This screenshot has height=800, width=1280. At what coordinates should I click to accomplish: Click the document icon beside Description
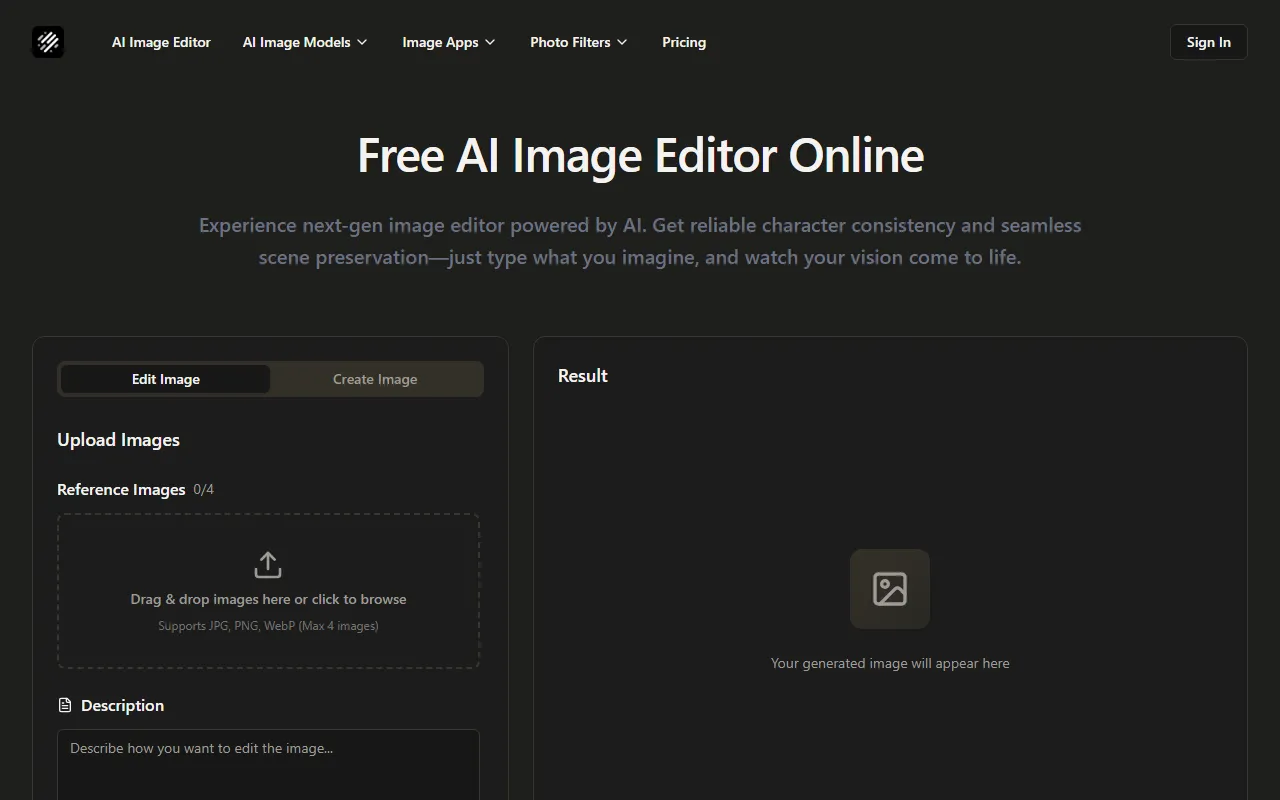(65, 706)
